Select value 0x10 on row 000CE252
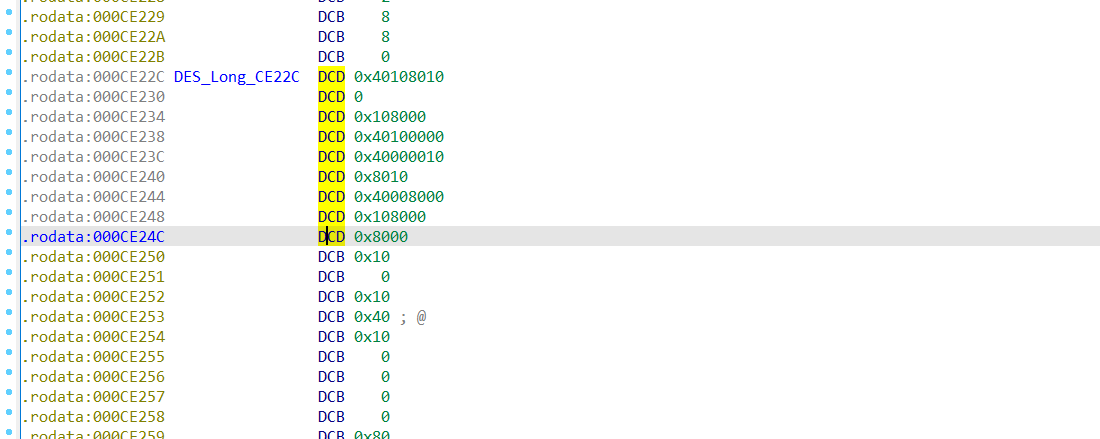This screenshot has height=439, width=1100. click(372, 297)
